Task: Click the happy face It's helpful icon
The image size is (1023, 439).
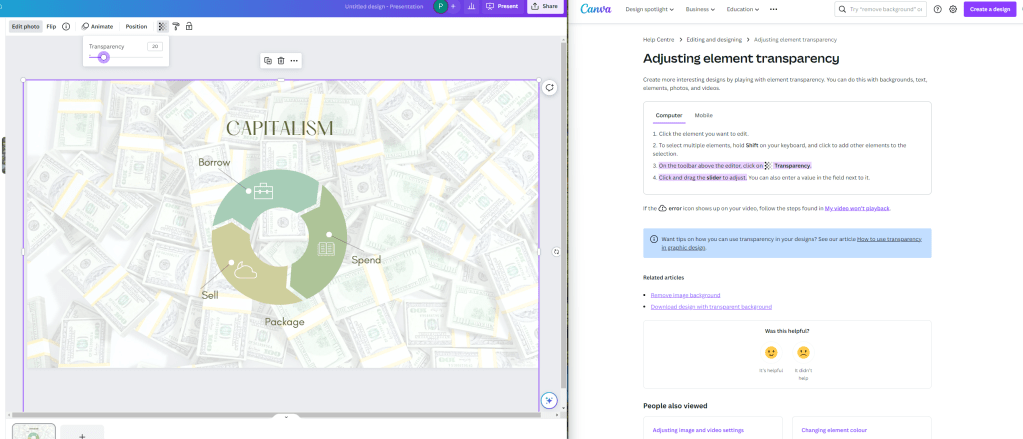Action: coord(771,352)
